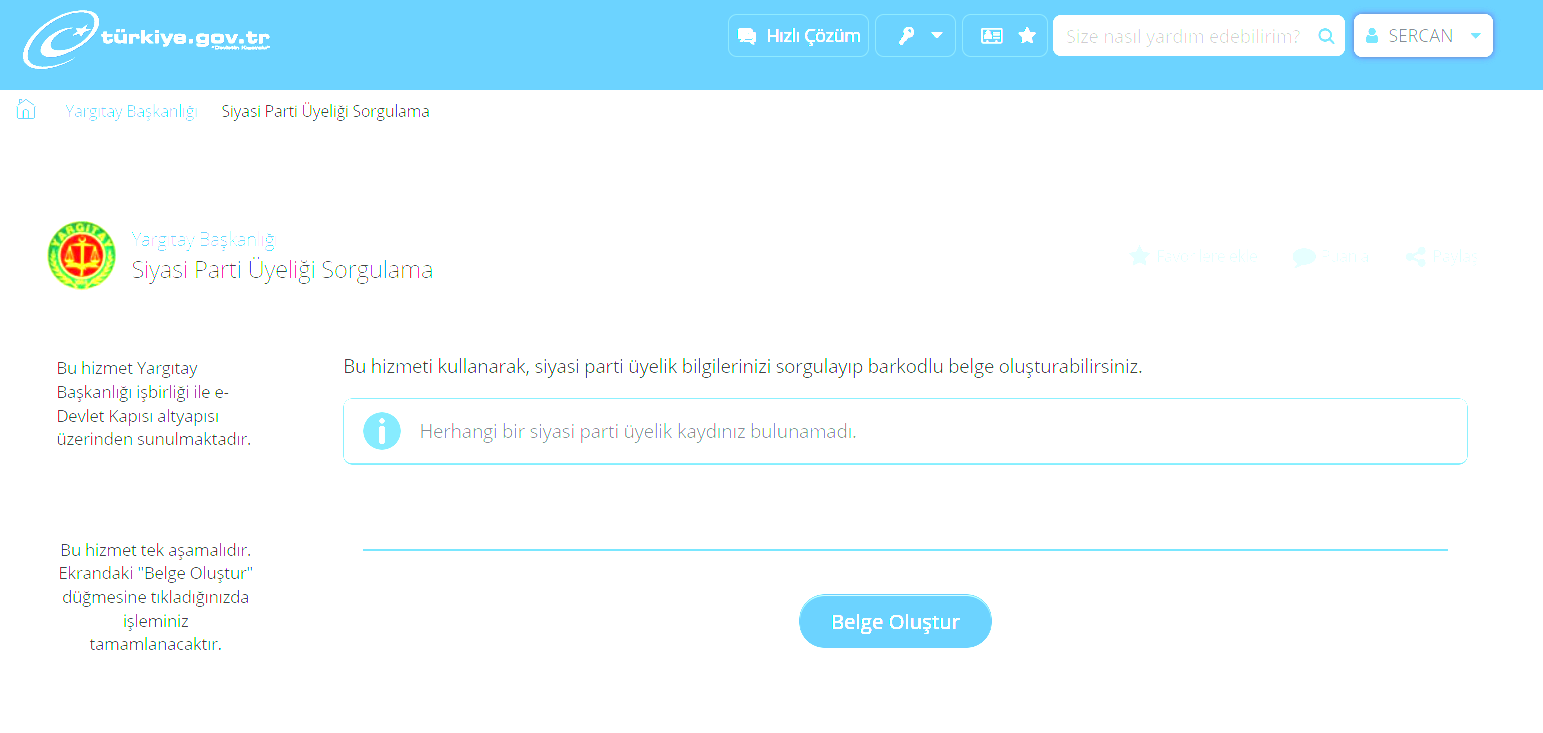Click Paylaş share link
Image resolution: width=1543 pixels, height=733 pixels.
point(1441,256)
